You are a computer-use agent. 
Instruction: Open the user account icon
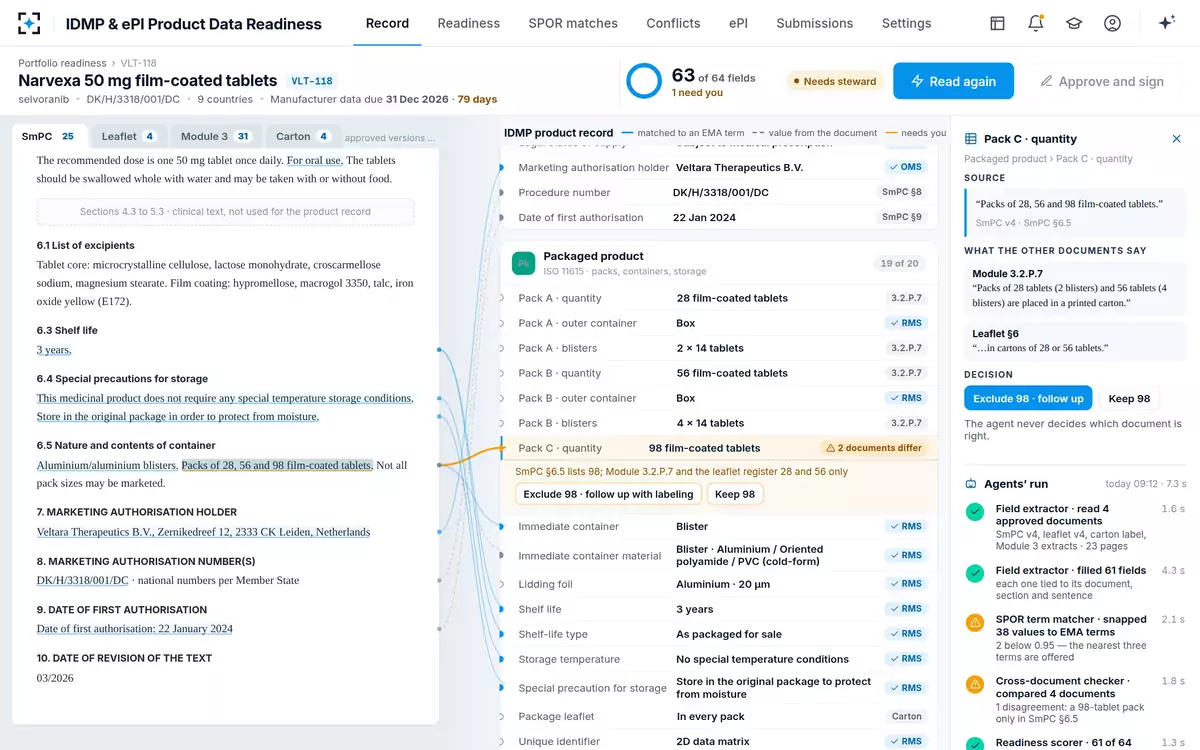click(x=1112, y=23)
